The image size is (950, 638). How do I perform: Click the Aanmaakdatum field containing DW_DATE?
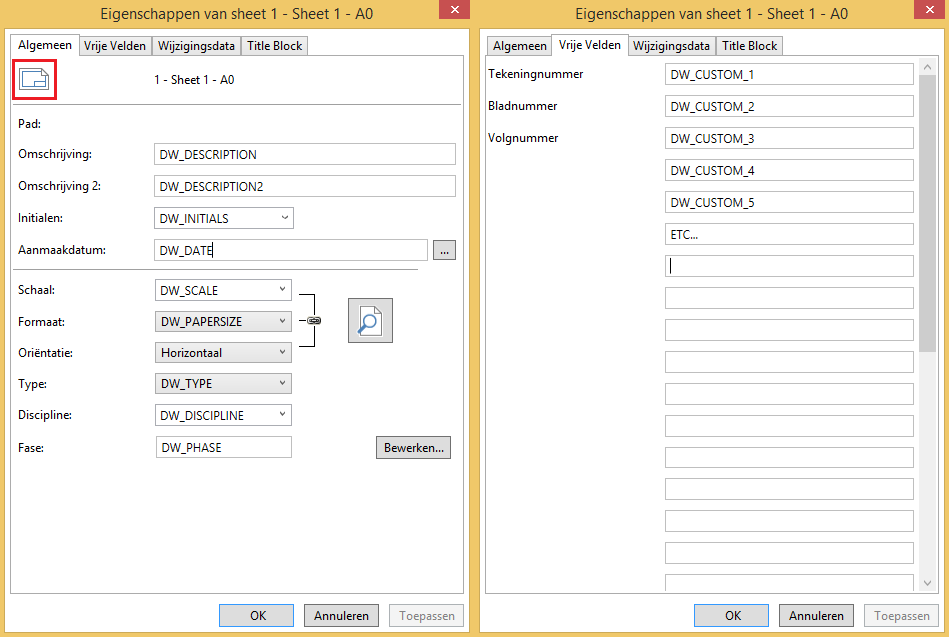tap(291, 250)
